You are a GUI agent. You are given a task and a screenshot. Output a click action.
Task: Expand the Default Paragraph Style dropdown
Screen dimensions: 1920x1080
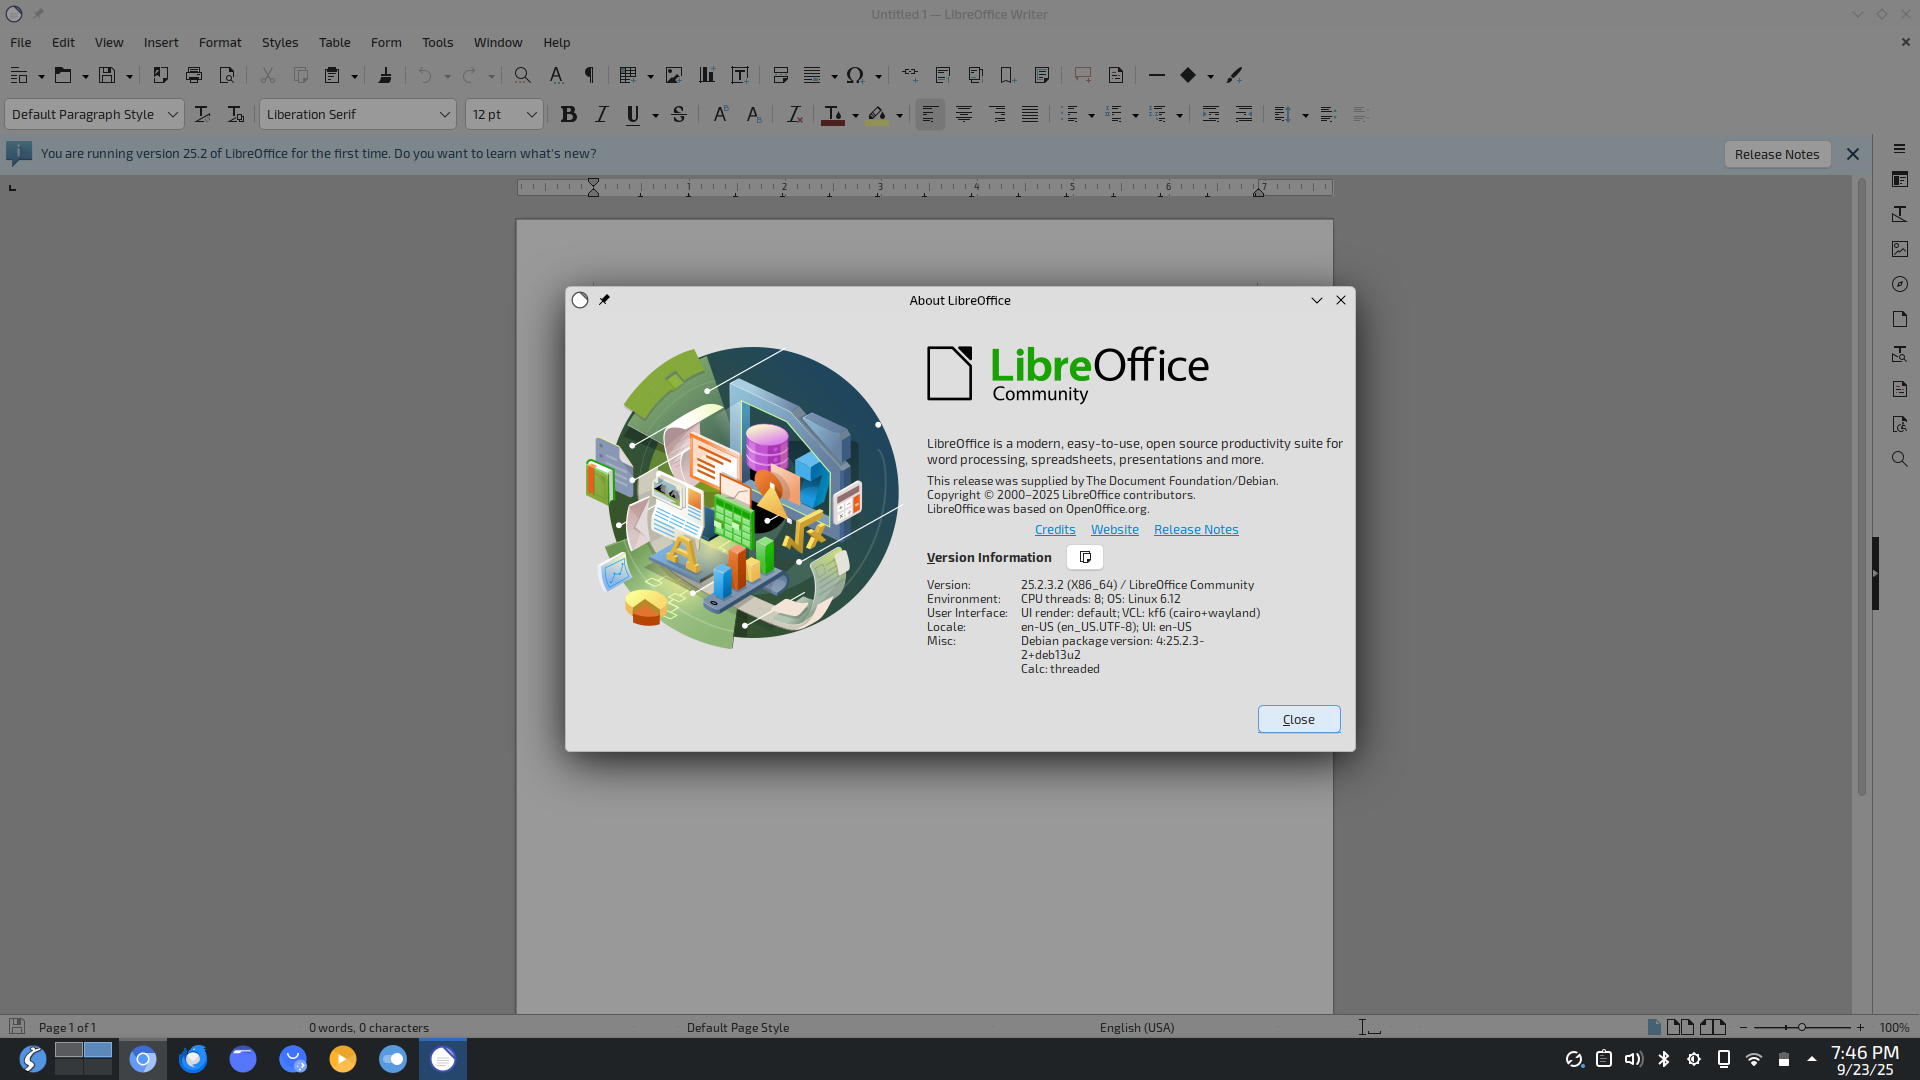pyautogui.click(x=172, y=115)
